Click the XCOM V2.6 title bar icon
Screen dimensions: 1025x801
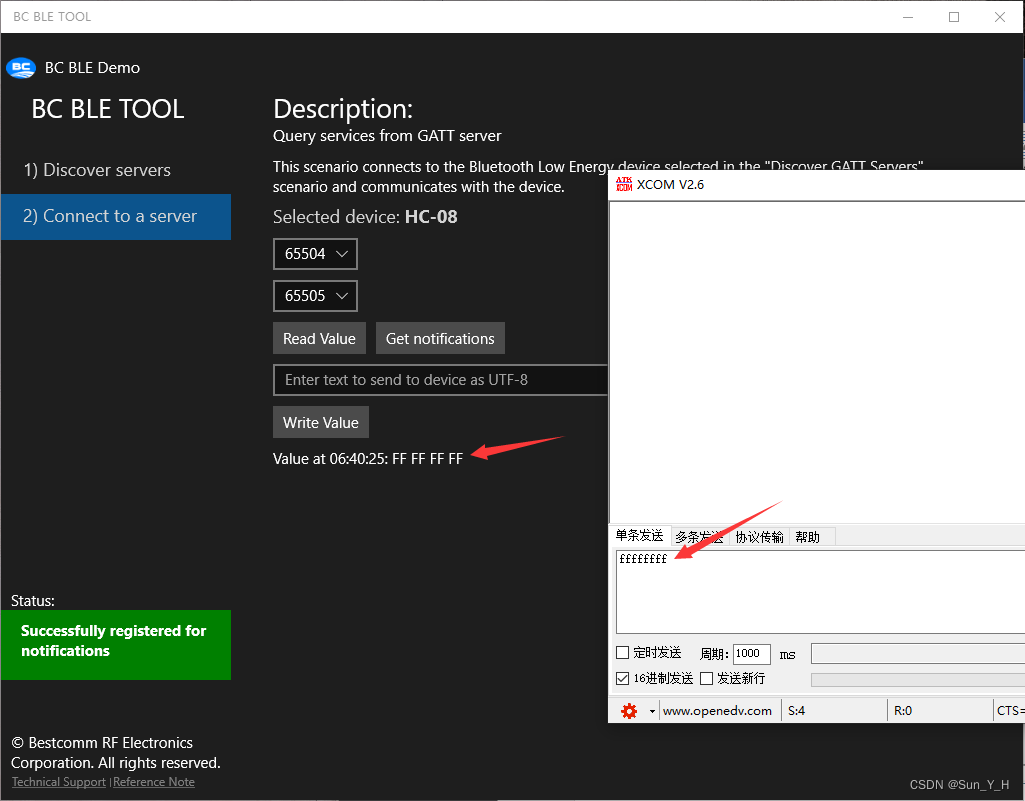tap(624, 184)
